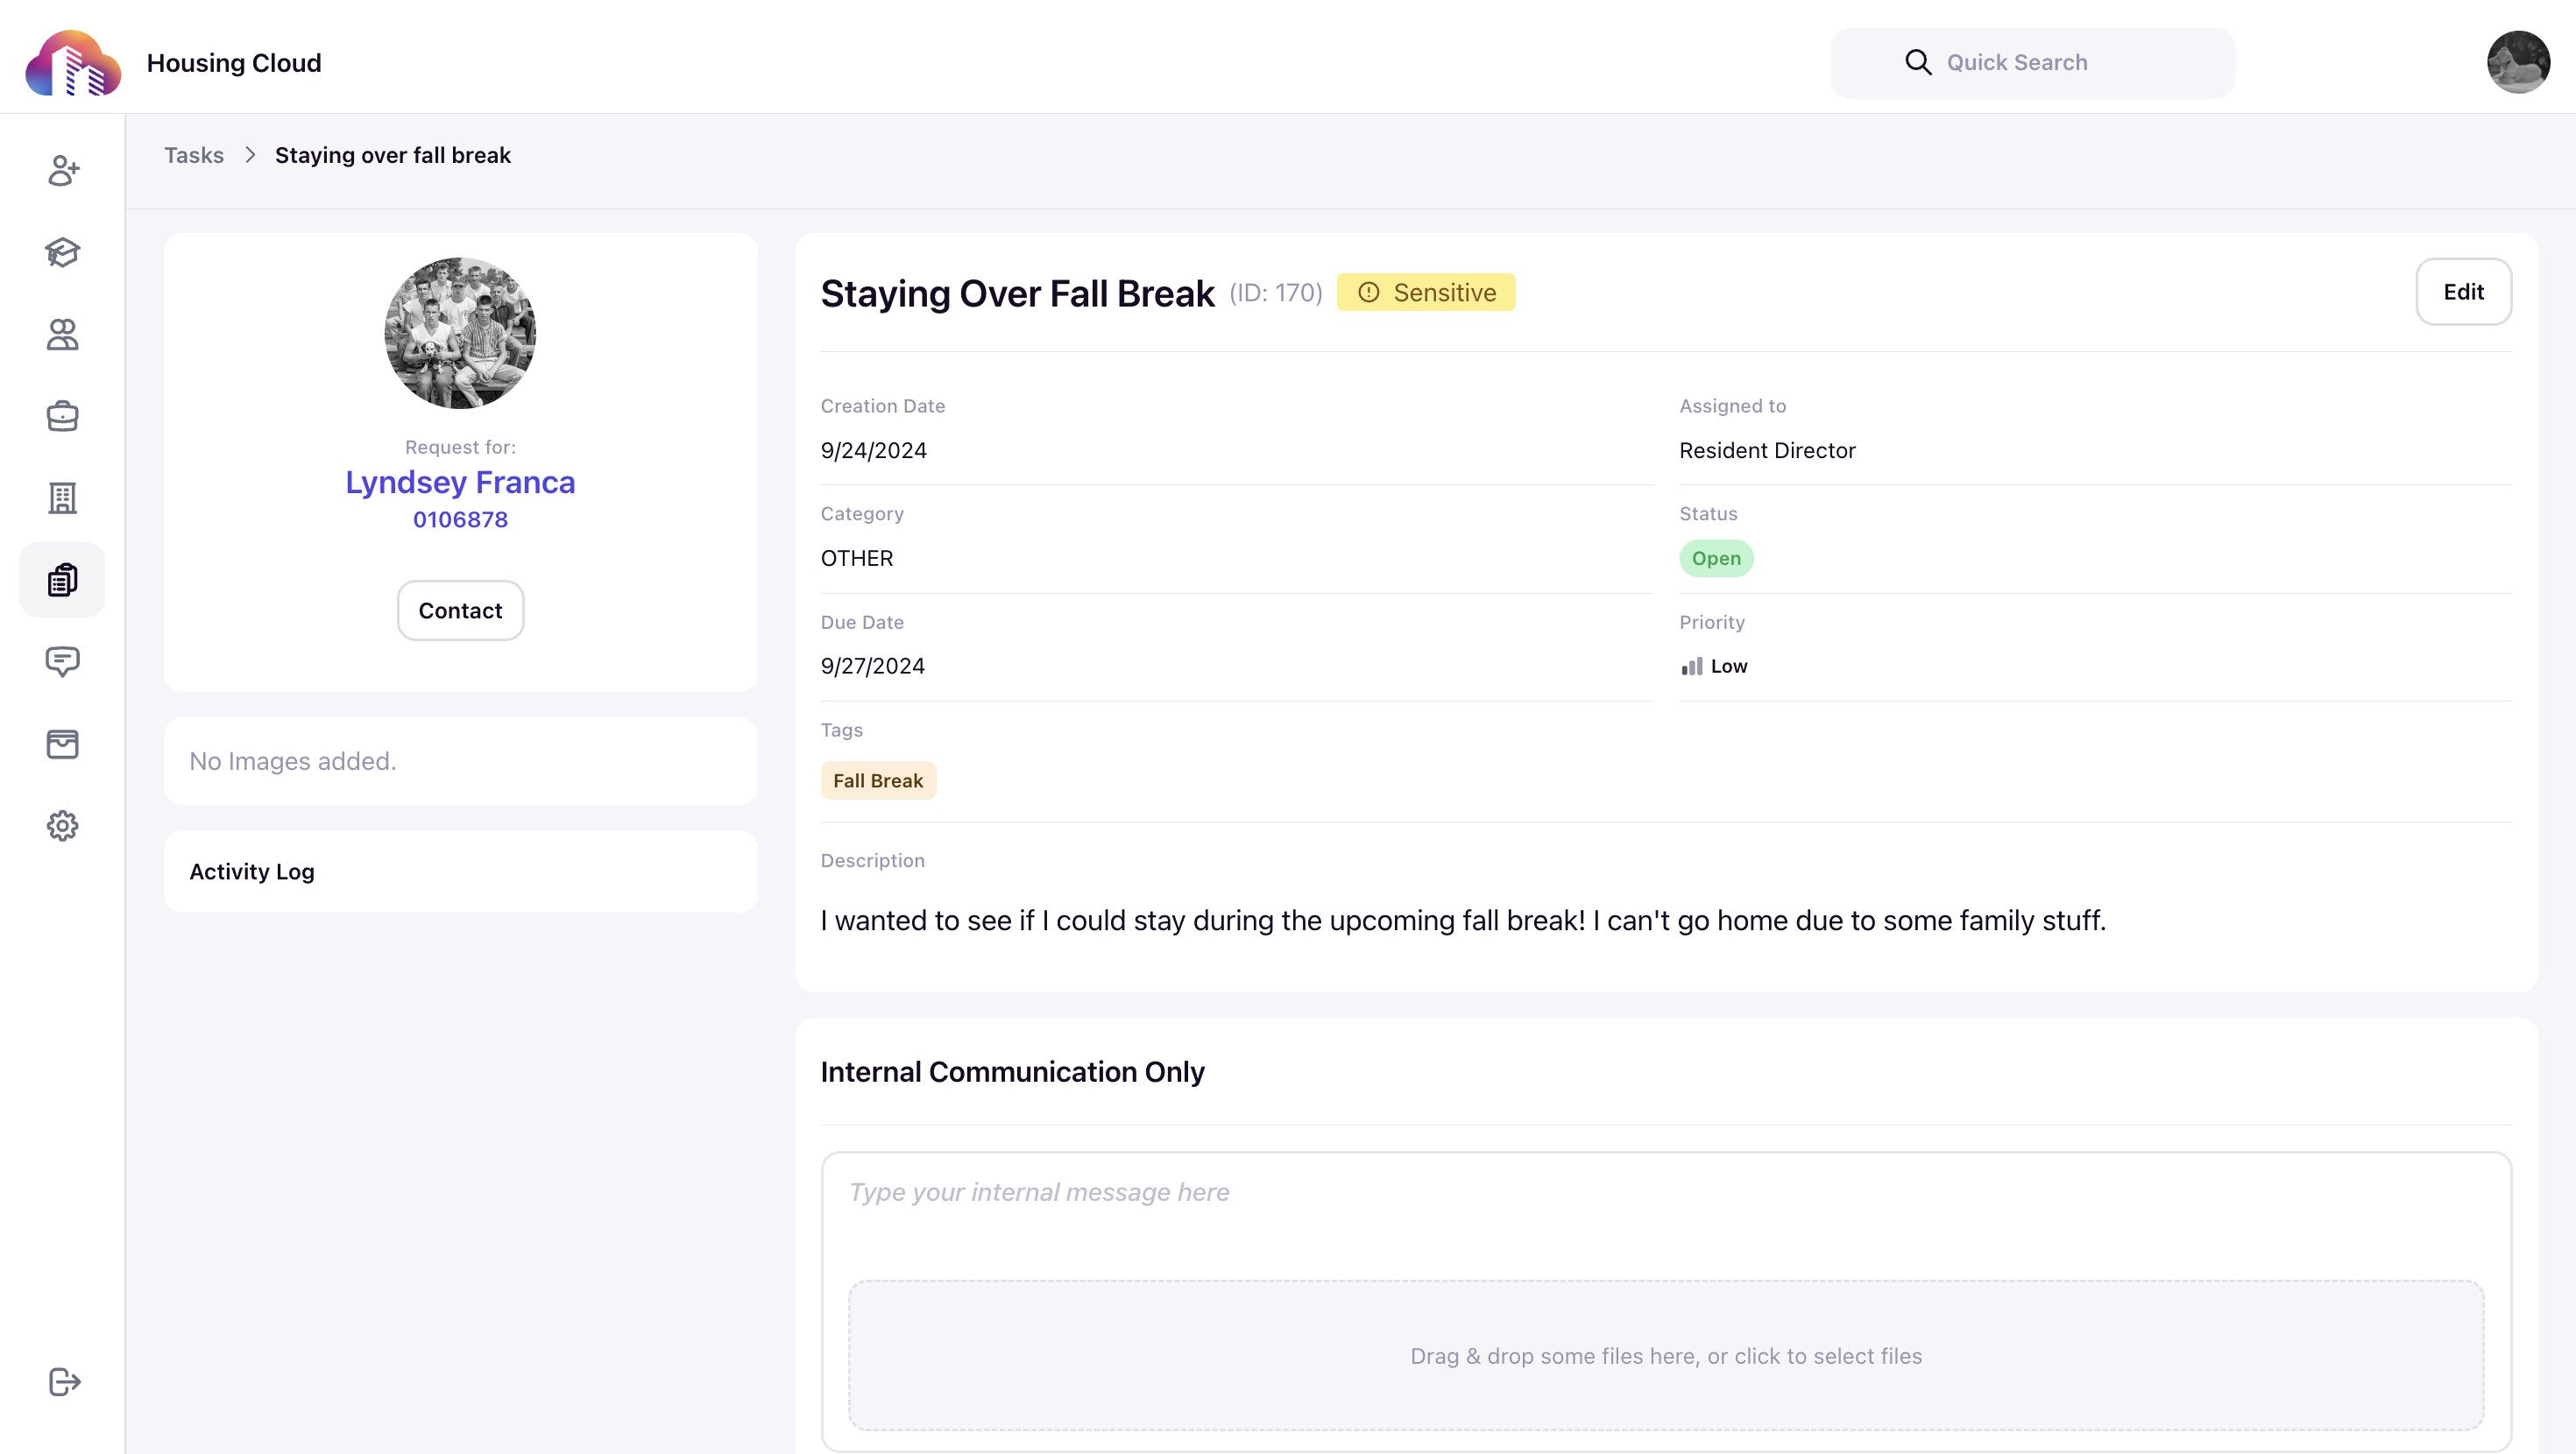This screenshot has width=2576, height=1454.
Task: Click the Open status badge
Action: (x=1716, y=558)
